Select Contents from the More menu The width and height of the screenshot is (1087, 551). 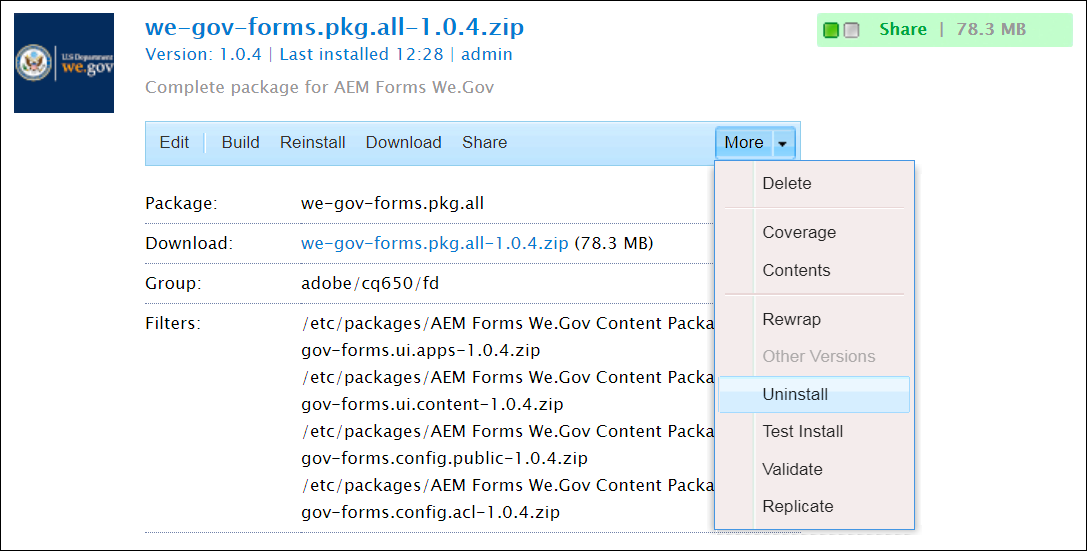pos(814,270)
